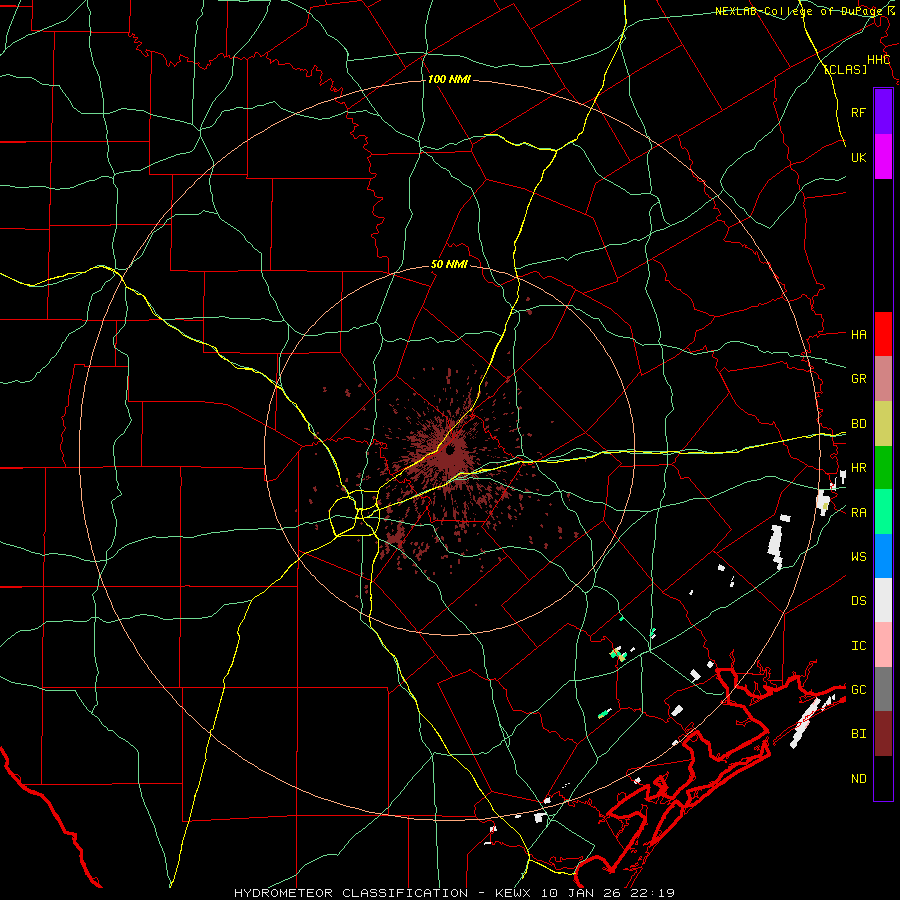Viewport: 900px width, 900px height.
Task: Click the 'BI' legend label text
Action: tap(858, 734)
